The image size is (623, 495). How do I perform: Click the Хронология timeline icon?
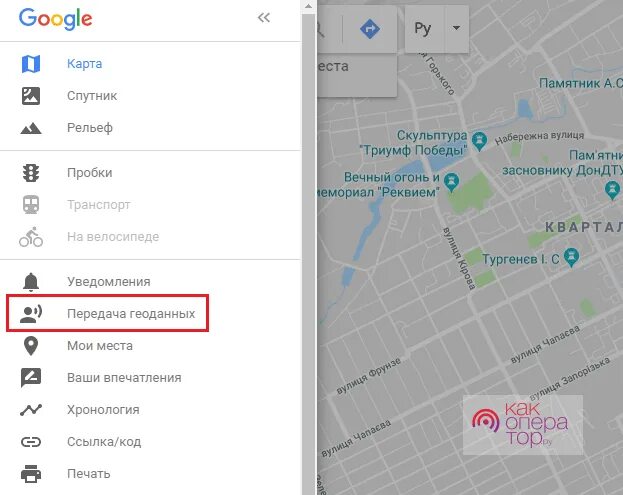[x=31, y=410]
